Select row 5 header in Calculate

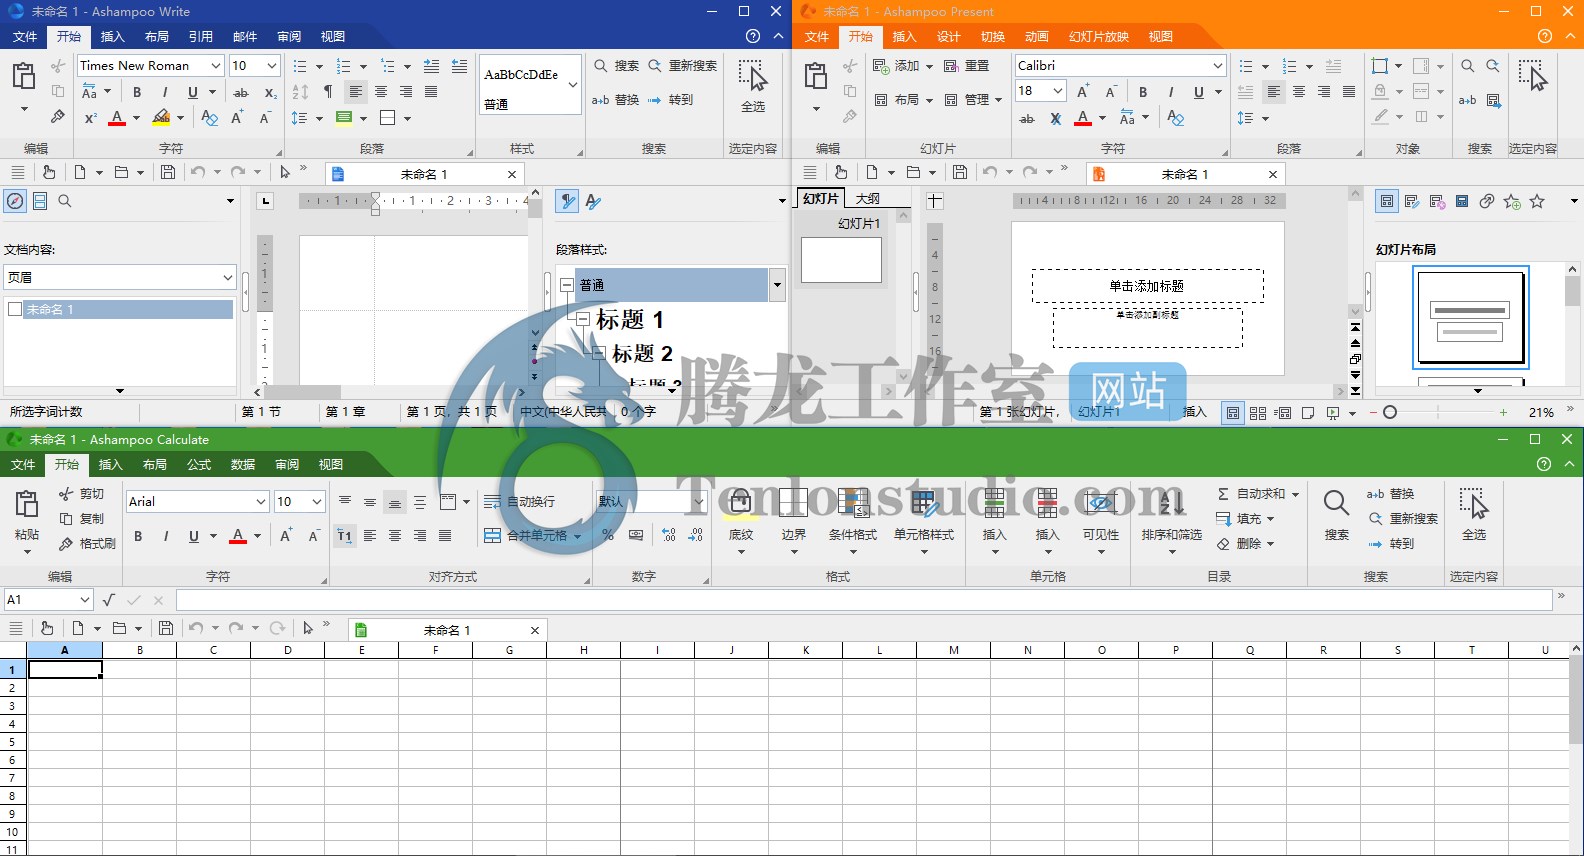click(12, 742)
